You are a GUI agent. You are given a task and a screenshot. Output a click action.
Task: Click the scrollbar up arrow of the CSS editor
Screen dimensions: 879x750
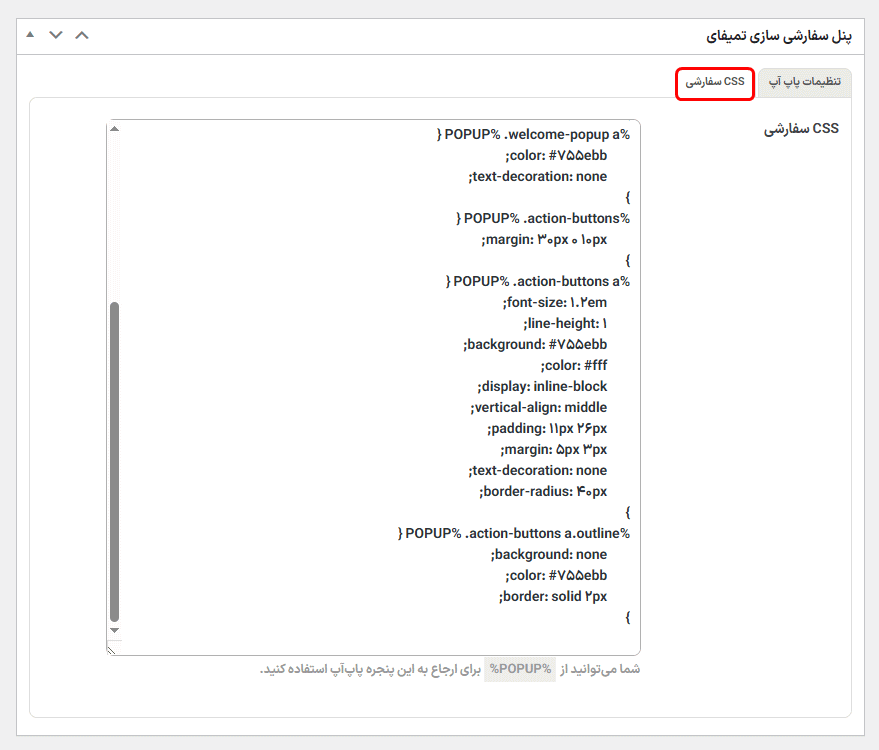[113, 128]
